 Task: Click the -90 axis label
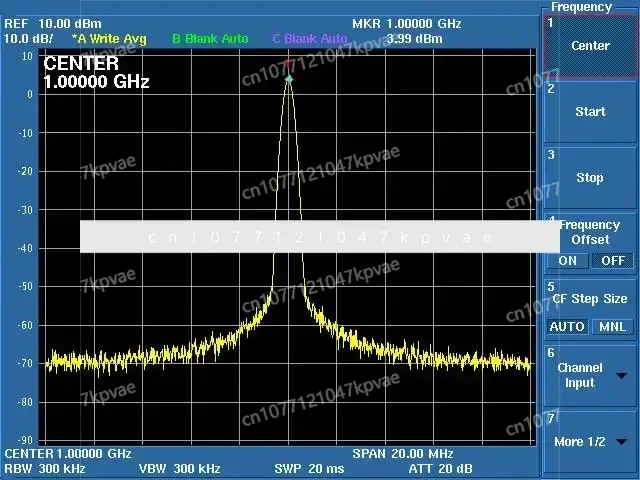(x=25, y=440)
